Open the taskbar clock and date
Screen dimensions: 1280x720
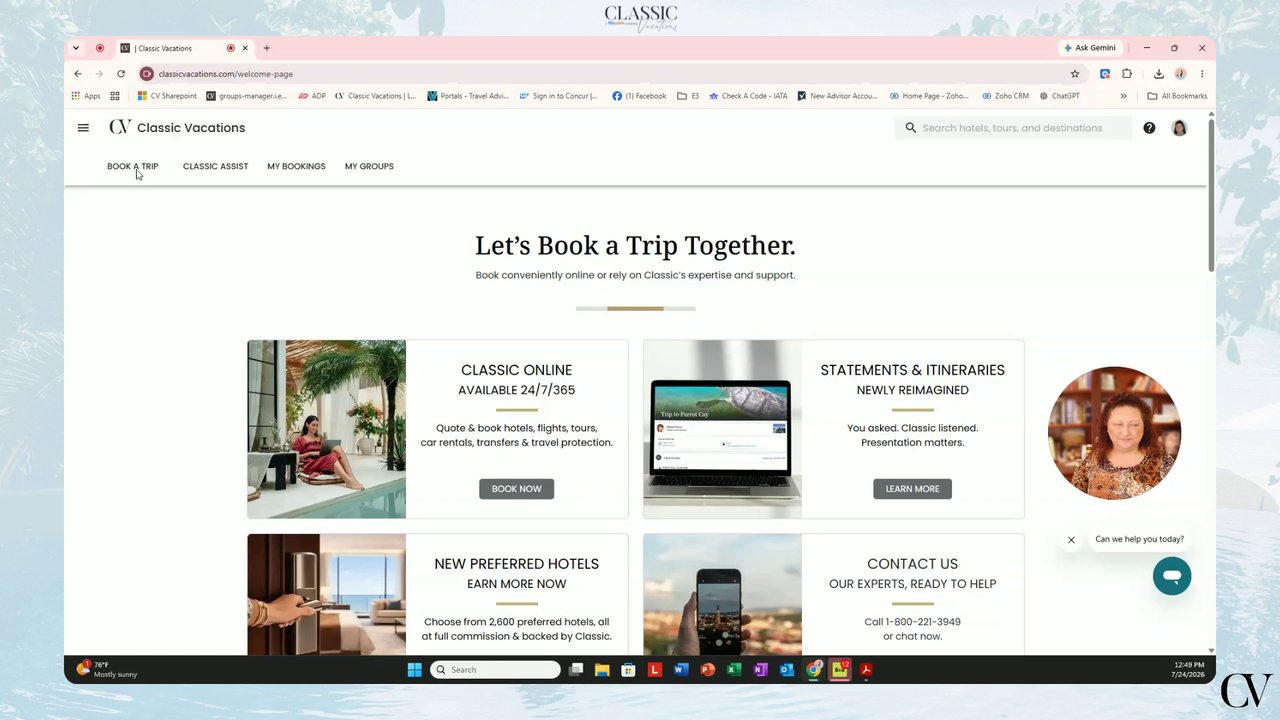tap(1189, 669)
